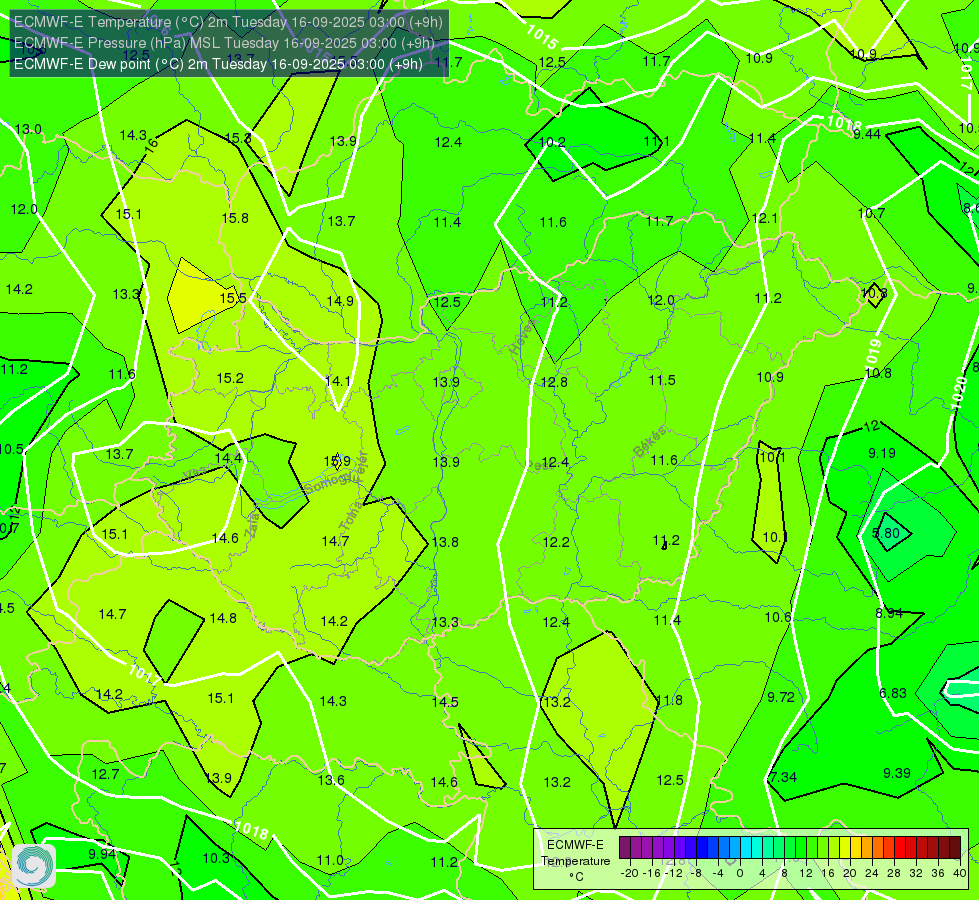The width and height of the screenshot is (979, 900).
Task: Click the 12.2 temperature value
Action: 556,542
